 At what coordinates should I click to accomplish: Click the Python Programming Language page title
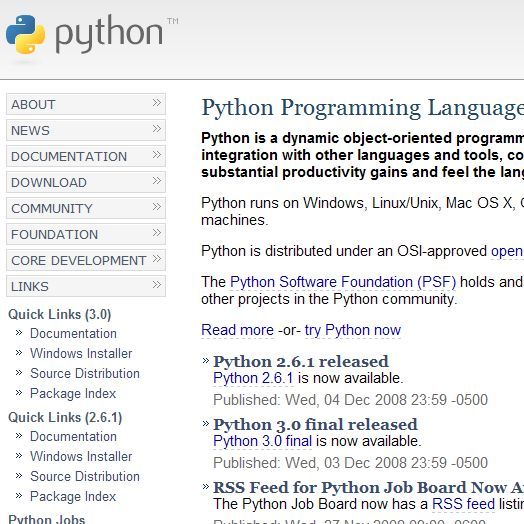click(x=363, y=108)
